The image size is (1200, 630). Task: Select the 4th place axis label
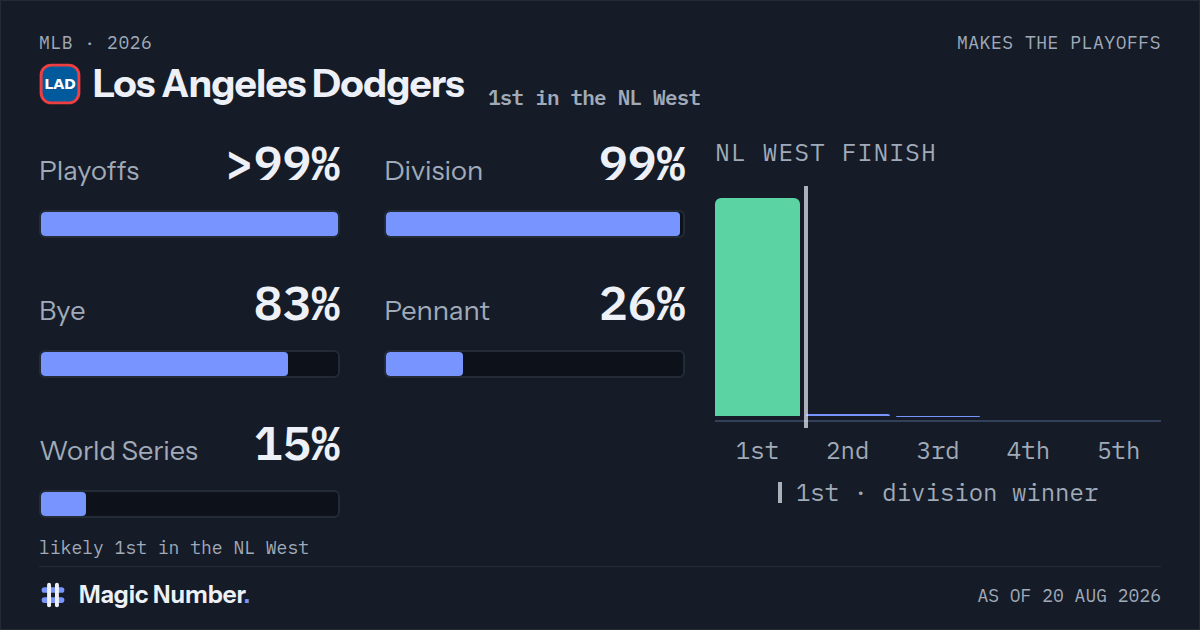tap(1028, 451)
